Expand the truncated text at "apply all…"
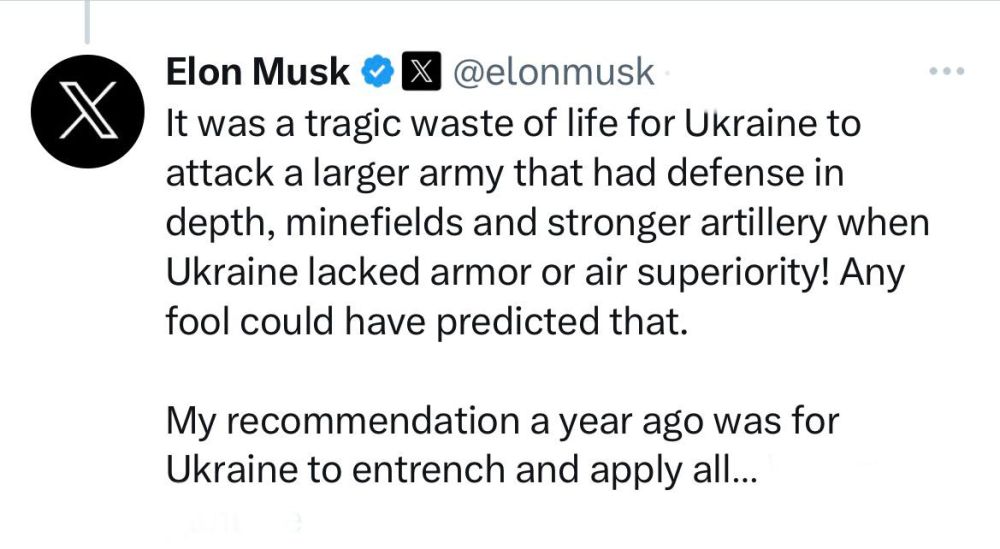1000x549 pixels. coord(700,468)
